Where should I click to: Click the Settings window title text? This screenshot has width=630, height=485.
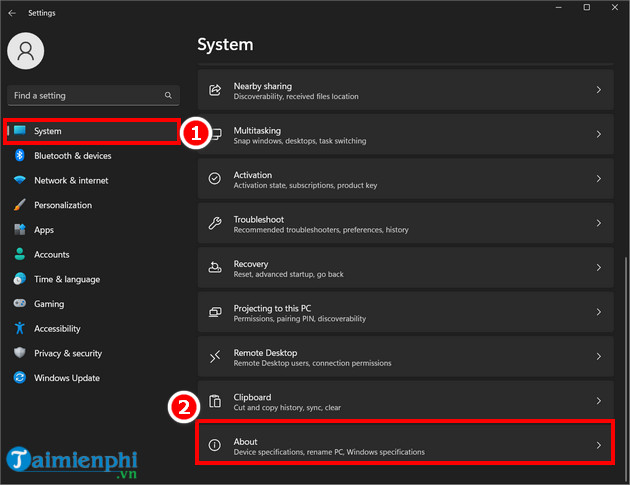click(x=42, y=13)
